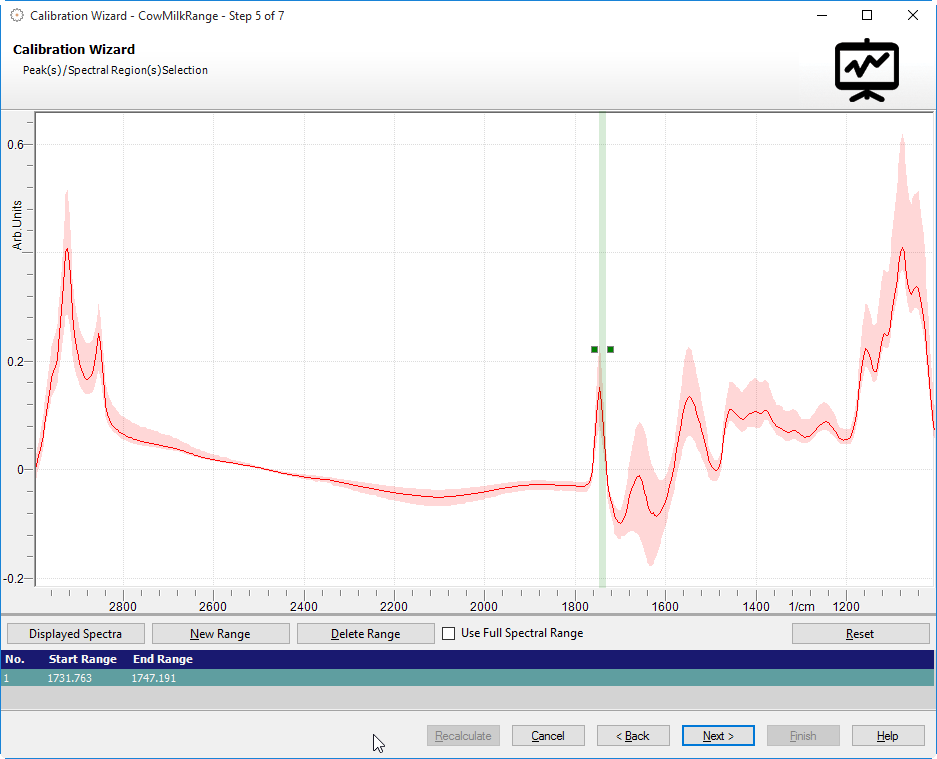Click the Start Range value 1731.763

tap(69, 678)
